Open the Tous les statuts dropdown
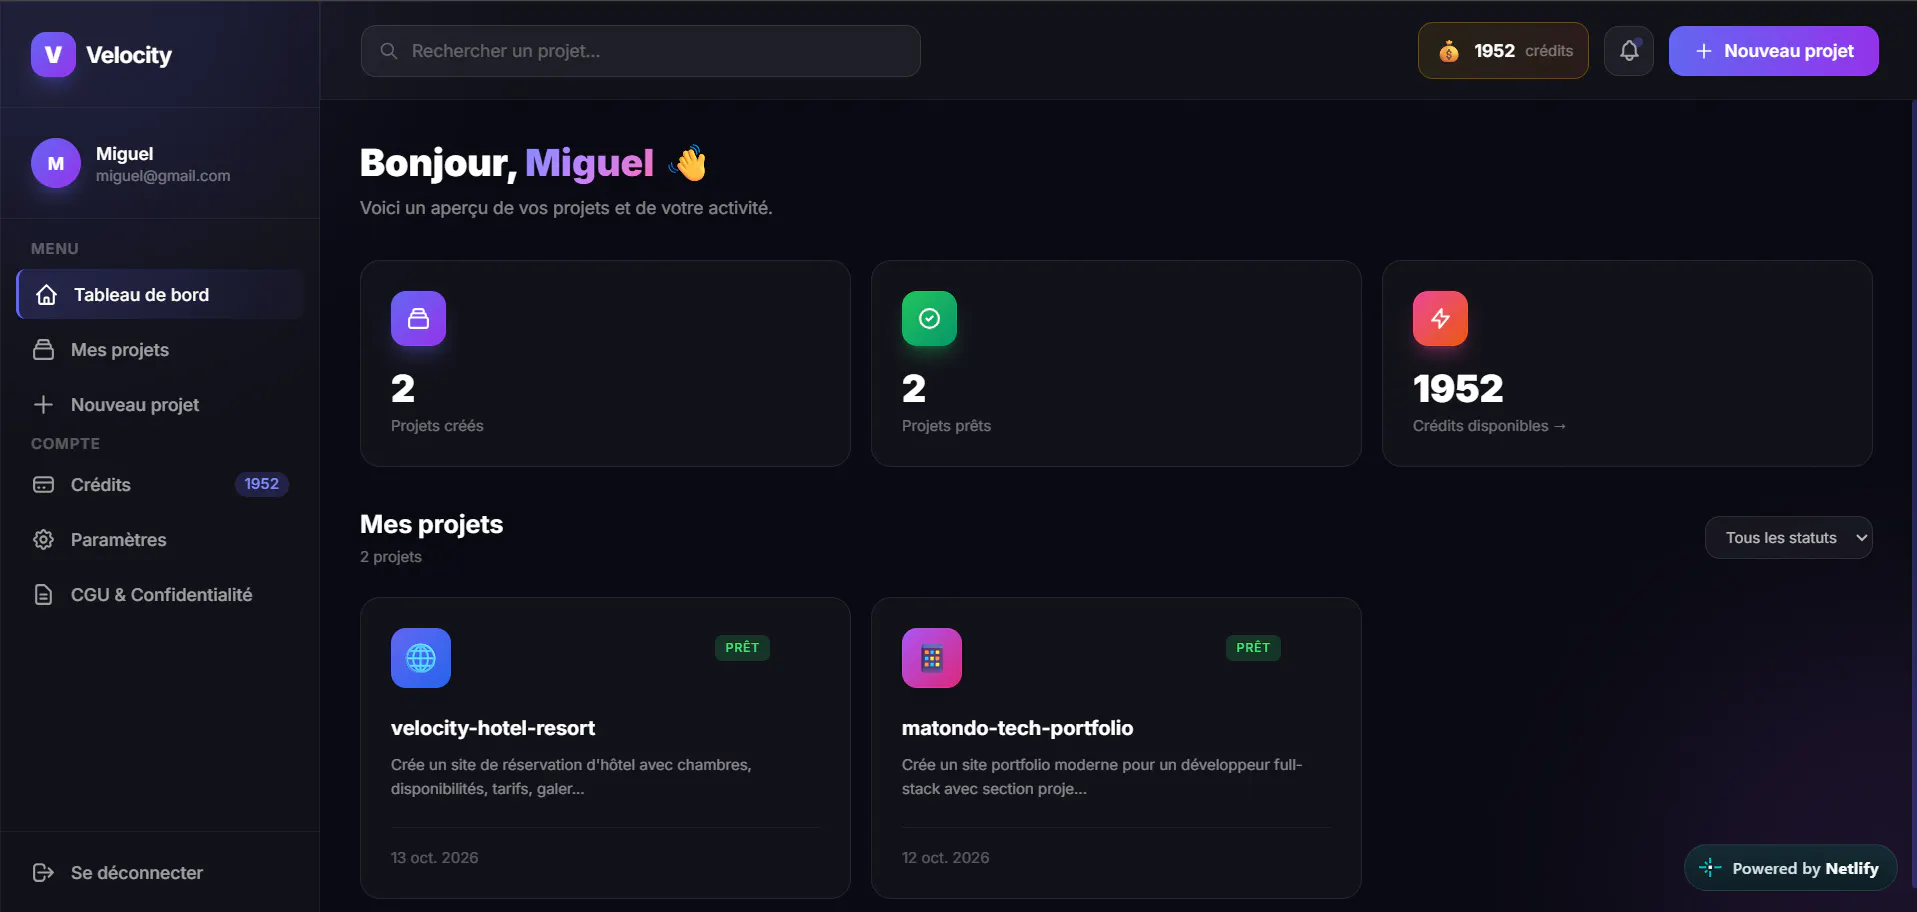Screen dimensions: 1917x912 click(x=1788, y=538)
